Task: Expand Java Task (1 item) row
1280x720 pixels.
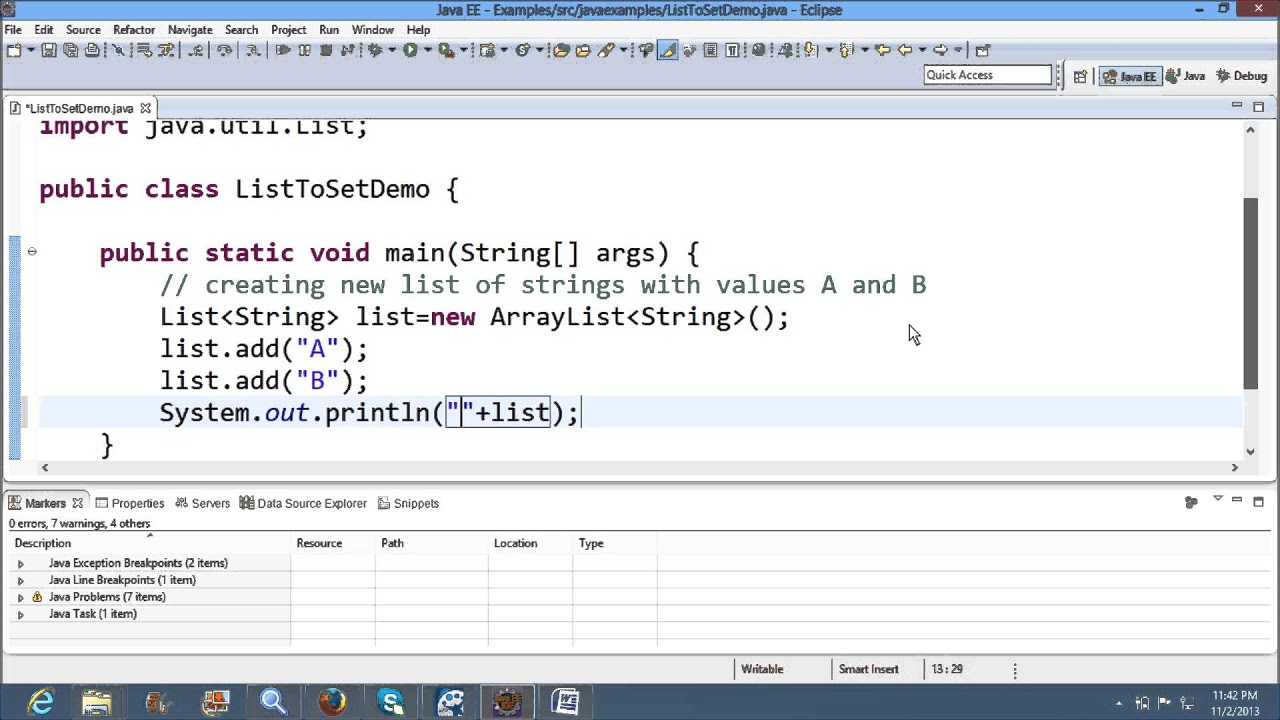Action: (x=20, y=615)
